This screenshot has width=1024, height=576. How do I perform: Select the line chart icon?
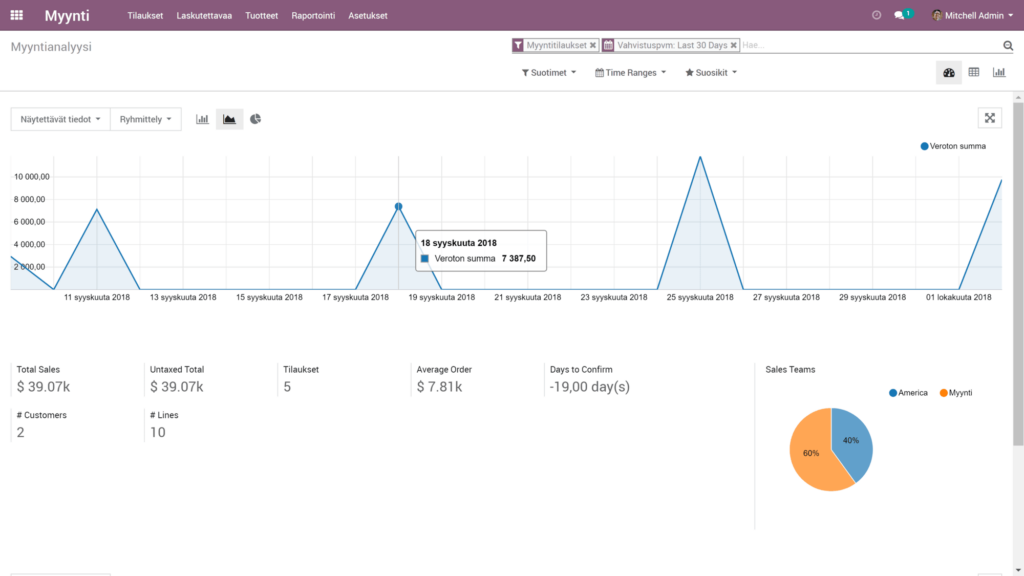(x=228, y=118)
